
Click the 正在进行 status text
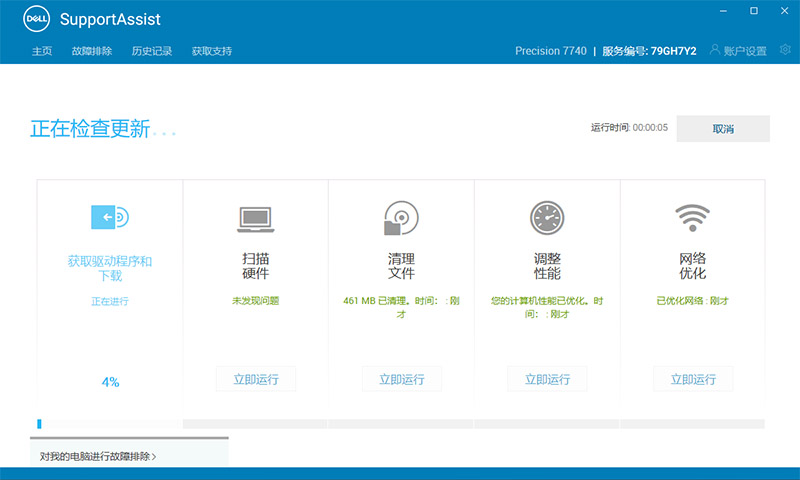click(110, 301)
